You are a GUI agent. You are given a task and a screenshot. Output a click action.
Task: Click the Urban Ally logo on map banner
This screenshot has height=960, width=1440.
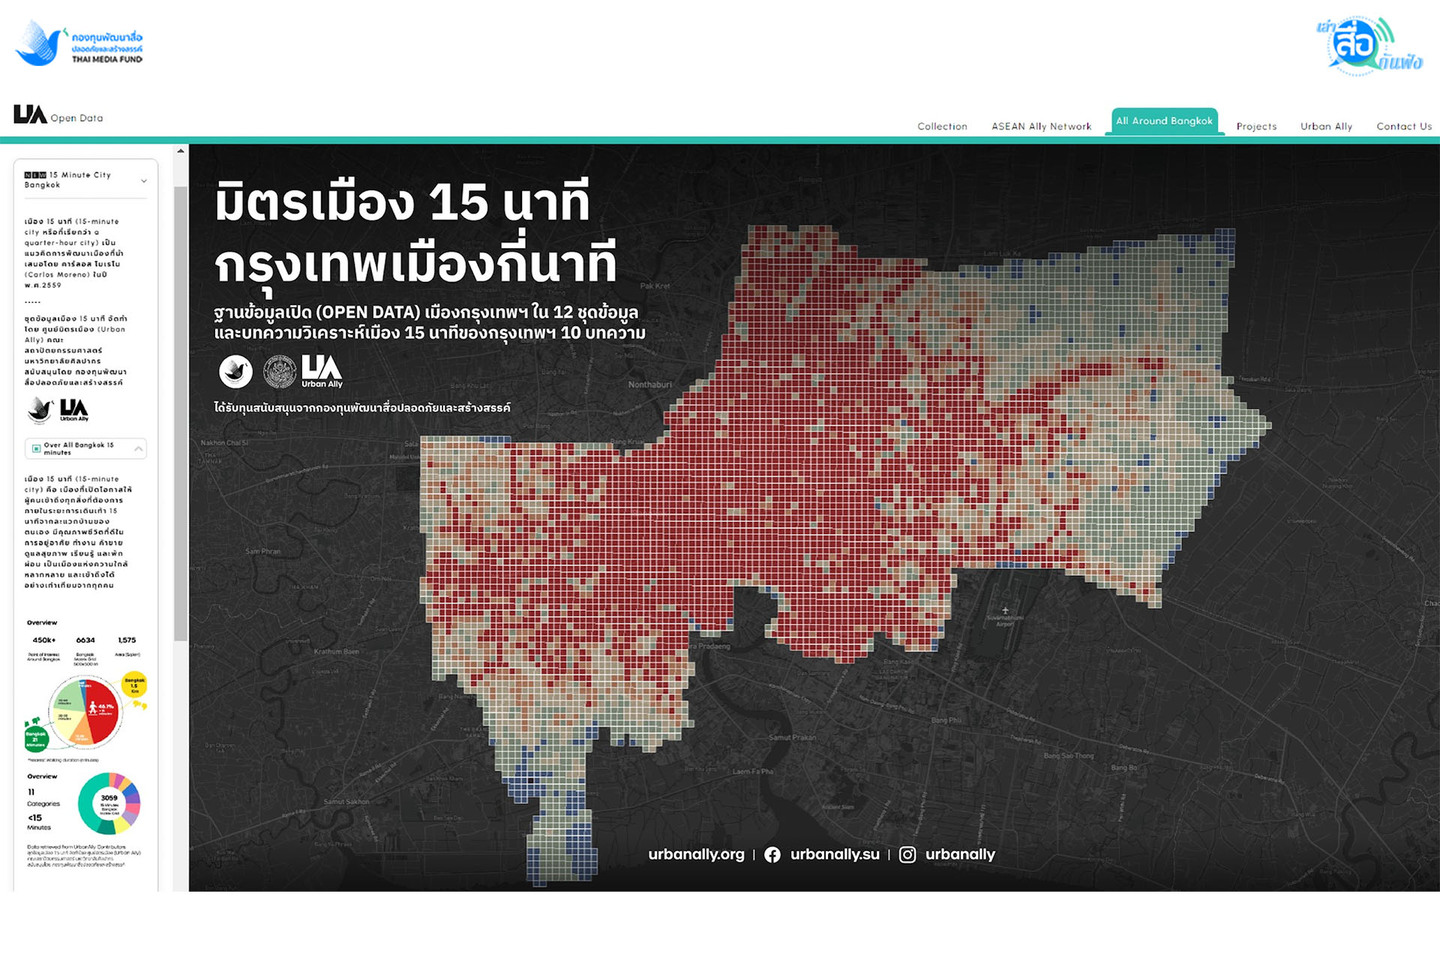[322, 371]
